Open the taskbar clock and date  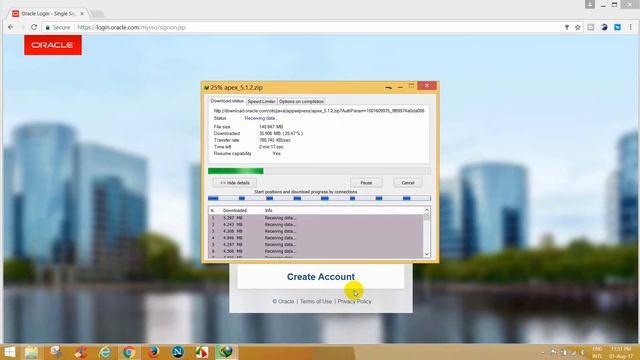click(621, 352)
